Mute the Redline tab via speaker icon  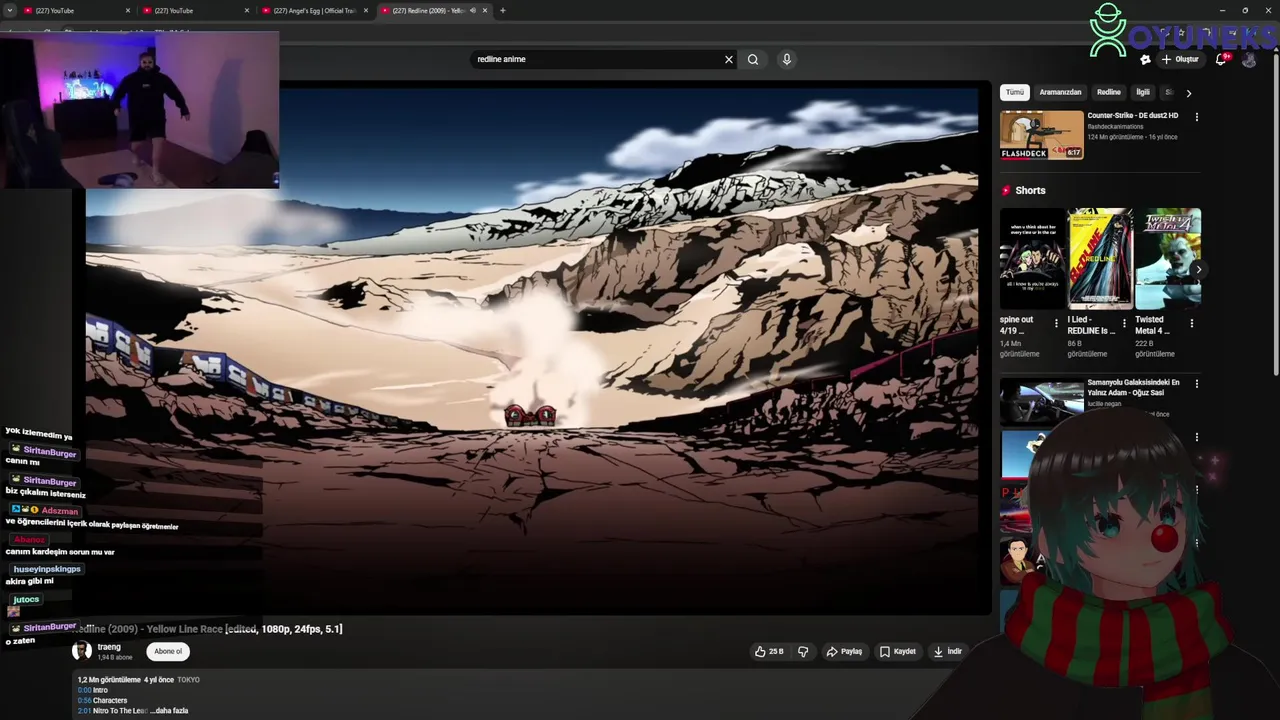tap(473, 10)
